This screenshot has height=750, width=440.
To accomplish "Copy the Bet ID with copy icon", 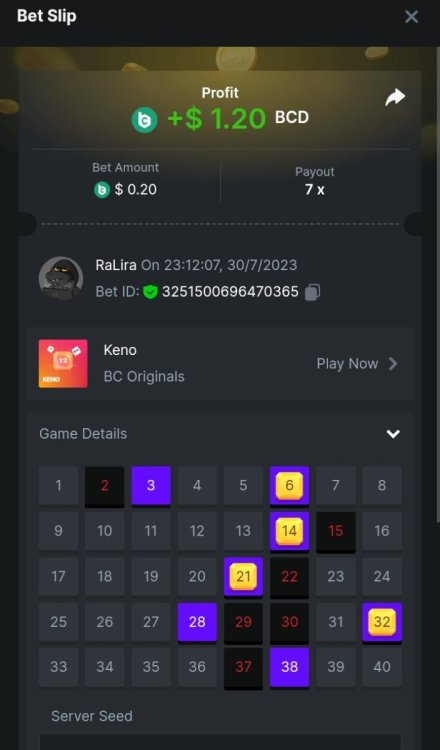I will pyautogui.click(x=312, y=292).
